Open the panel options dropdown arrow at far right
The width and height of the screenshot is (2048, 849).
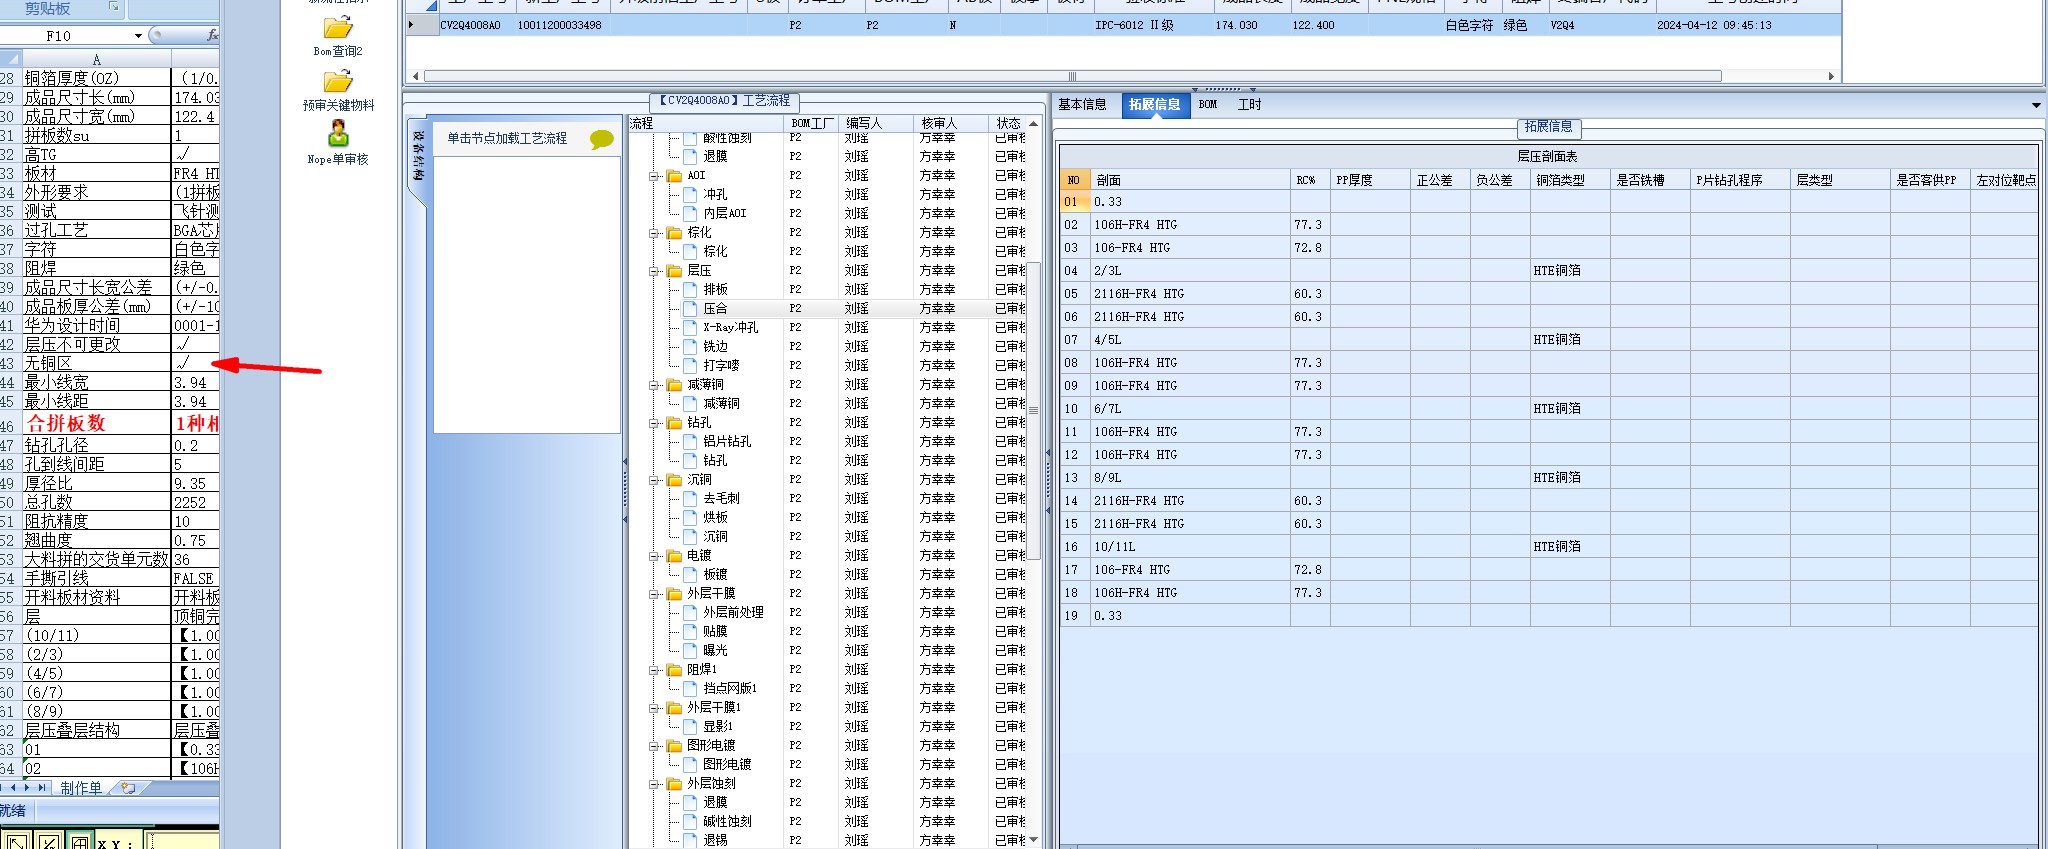click(2036, 105)
